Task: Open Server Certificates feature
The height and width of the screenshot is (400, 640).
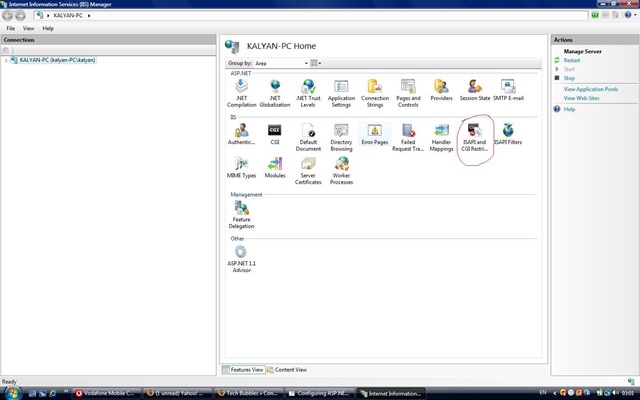Action: click(x=308, y=171)
